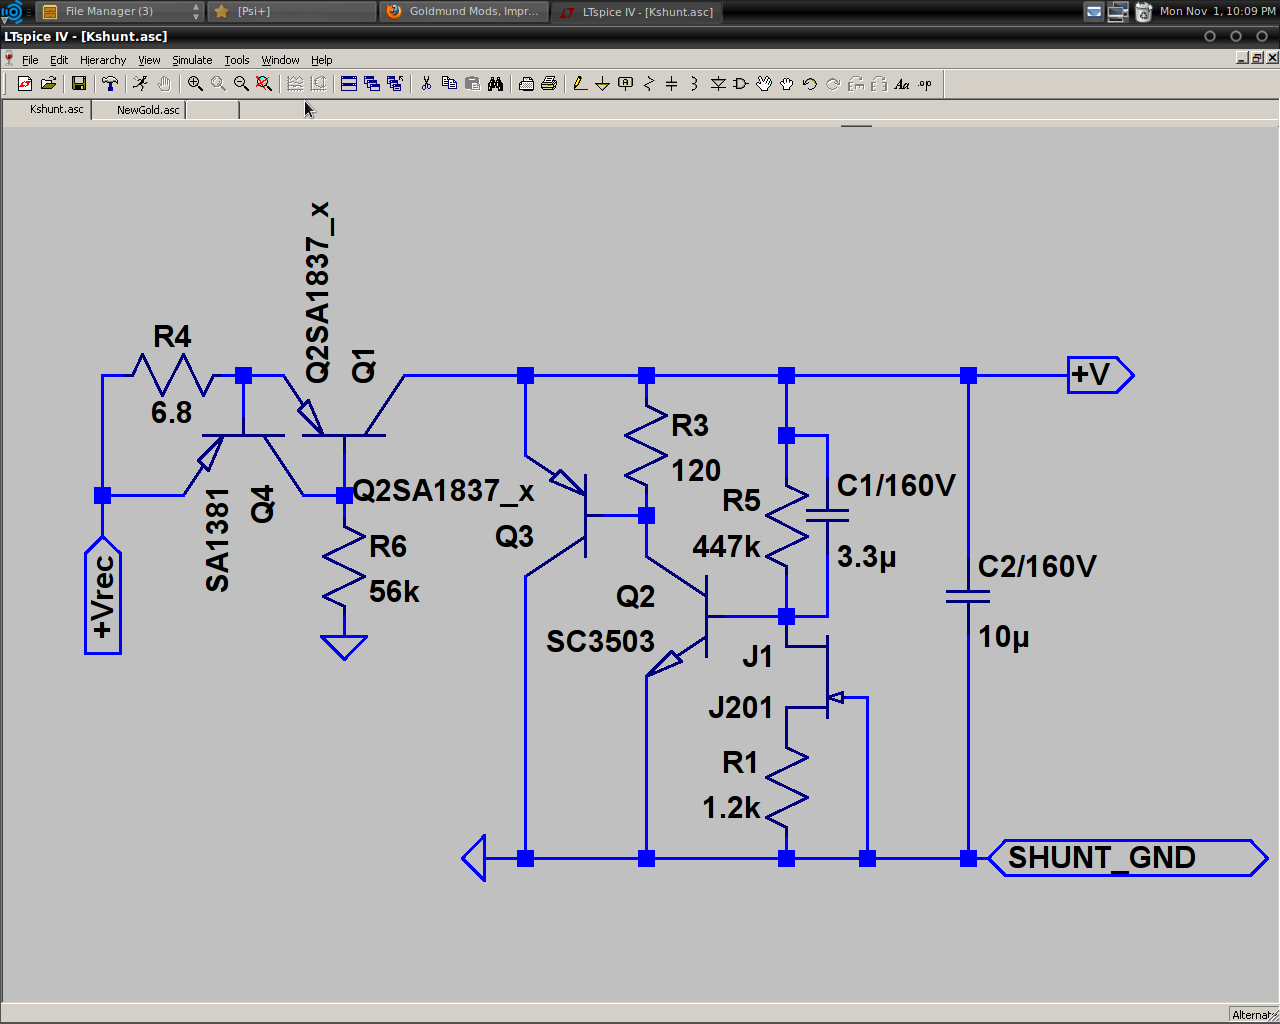Select the Drag closed-hand tool
The height and width of the screenshot is (1024, 1280).
(x=787, y=84)
